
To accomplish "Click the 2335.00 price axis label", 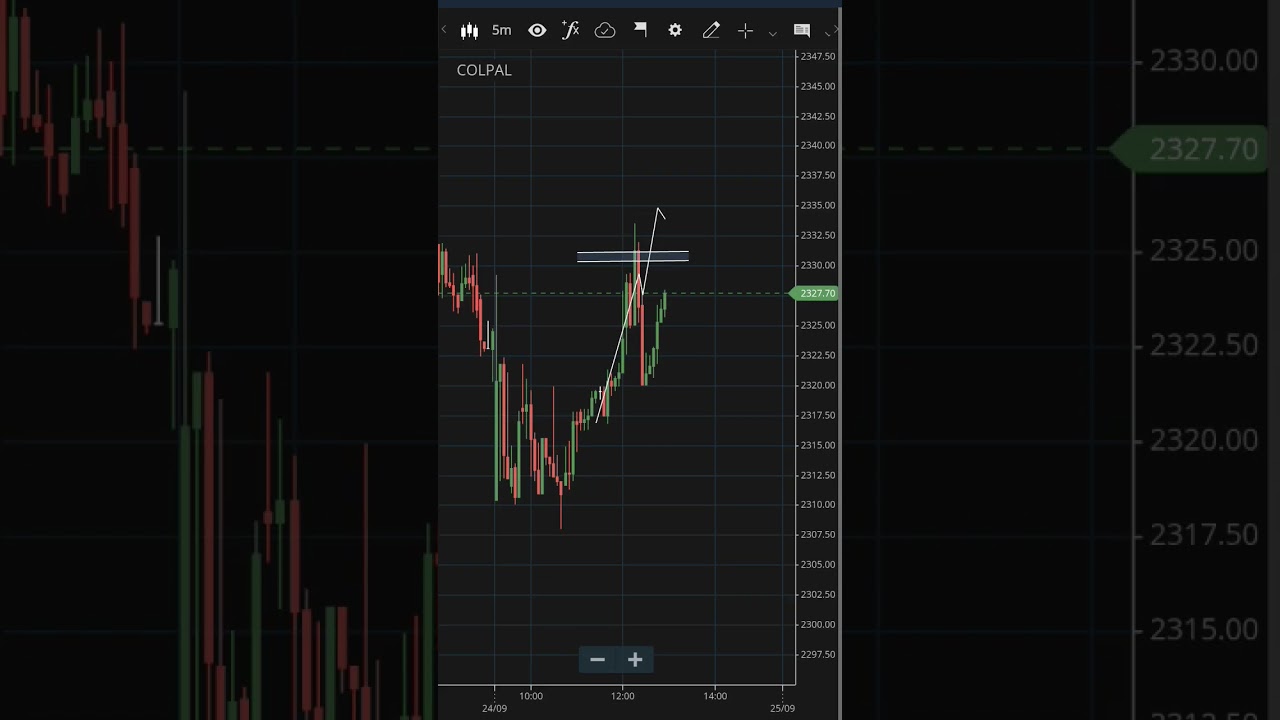I will click(817, 205).
